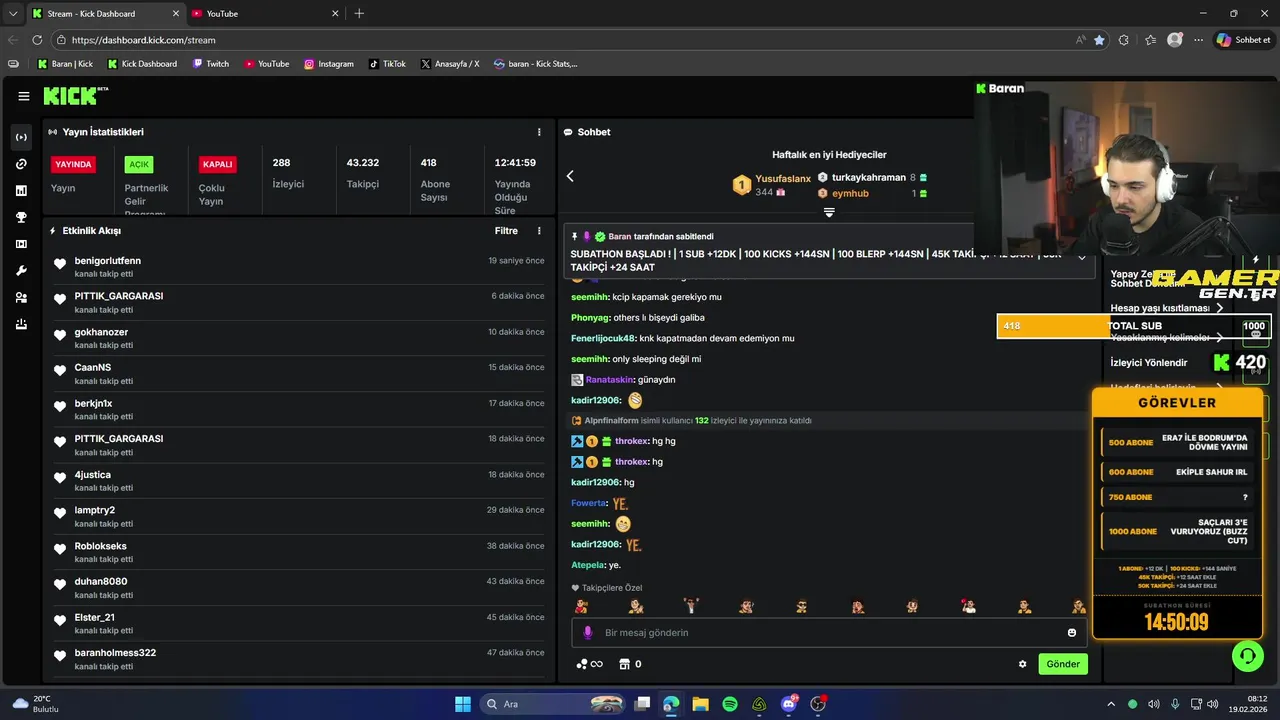Viewport: 1280px width, 720px height.
Task: Select the Stream - Kick Dashboard tab
Action: 105,13
